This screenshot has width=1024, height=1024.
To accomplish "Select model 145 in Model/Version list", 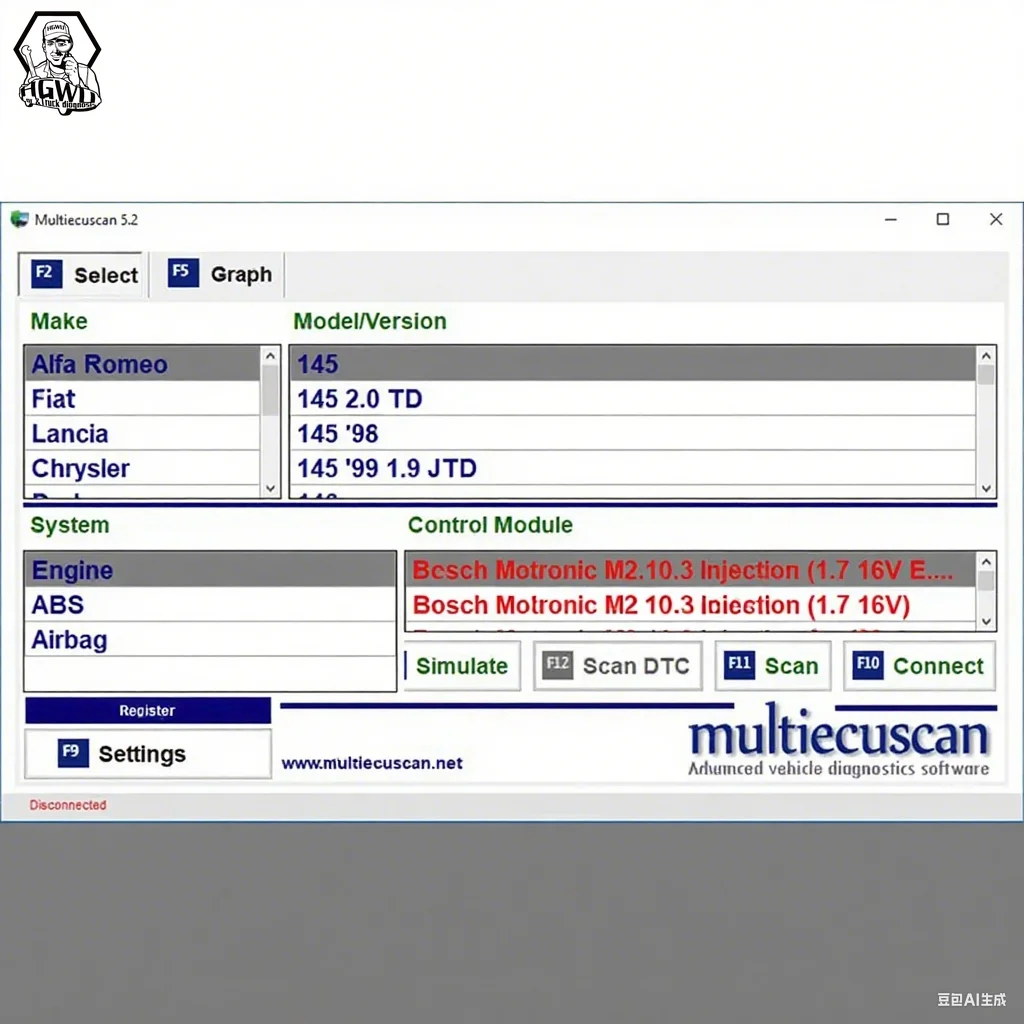I will [633, 364].
